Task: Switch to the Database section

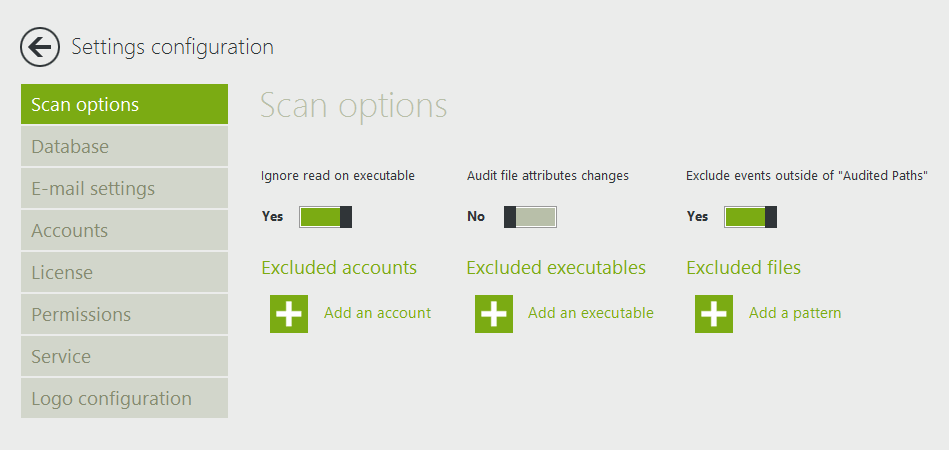Action: (124, 147)
